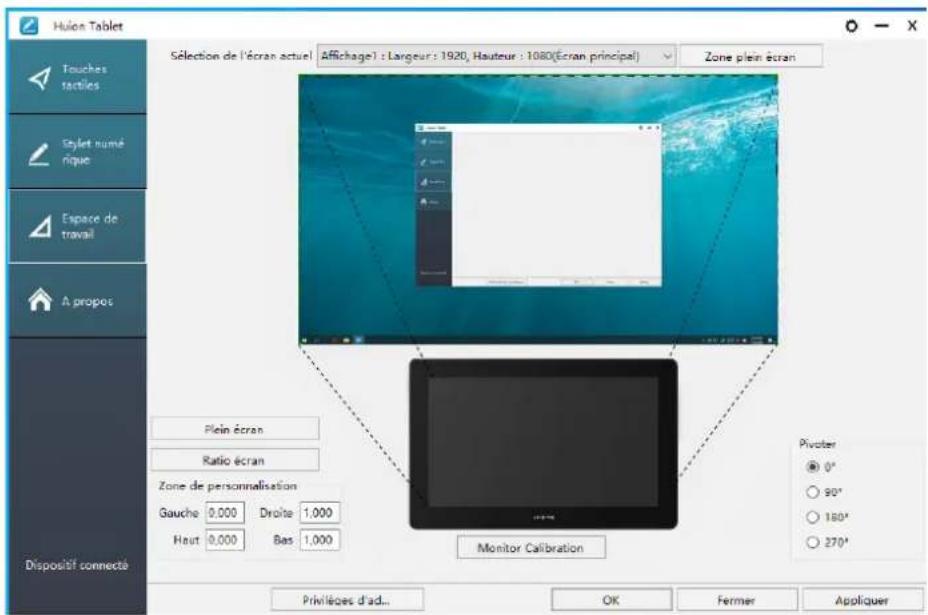The image size is (928, 615).
Task: Click the Appliquer button
Action: pyautogui.click(x=862, y=600)
